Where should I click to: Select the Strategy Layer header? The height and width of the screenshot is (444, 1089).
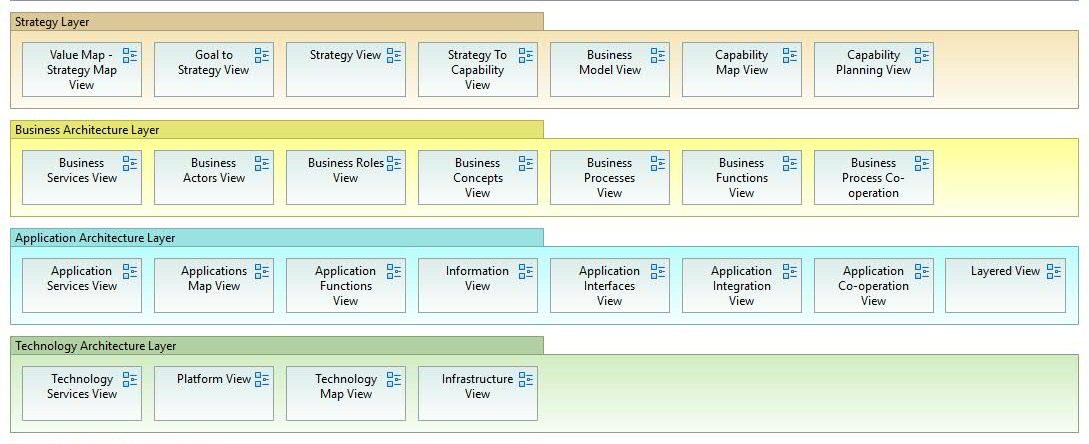(x=276, y=21)
